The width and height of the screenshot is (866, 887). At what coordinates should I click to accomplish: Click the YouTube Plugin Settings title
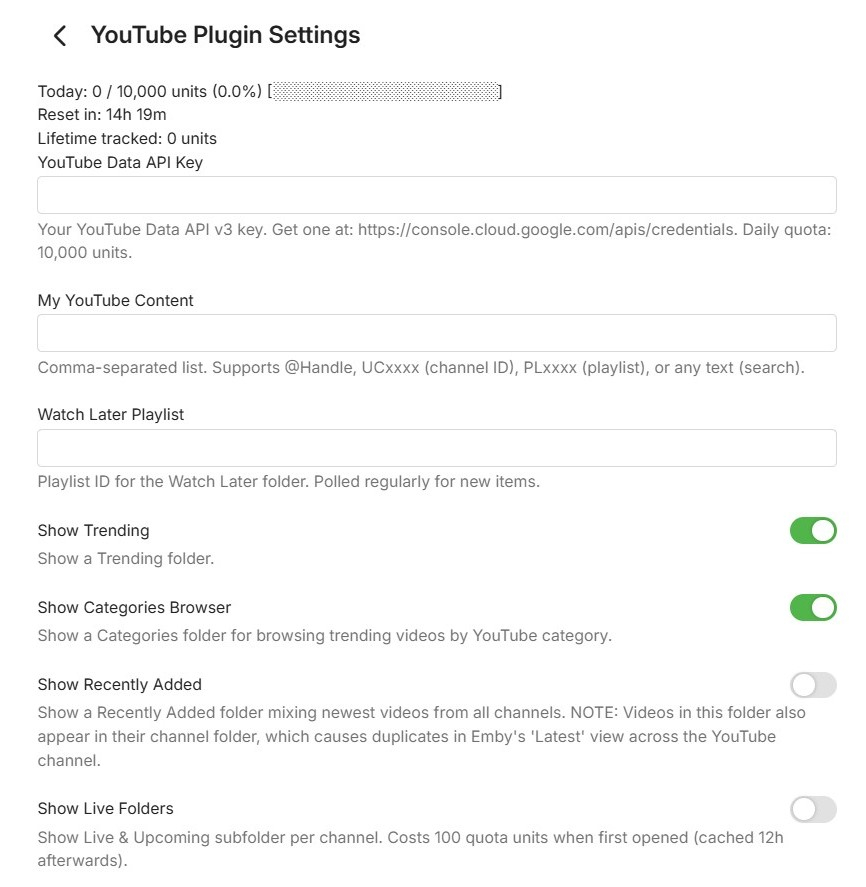pyautogui.click(x=225, y=36)
